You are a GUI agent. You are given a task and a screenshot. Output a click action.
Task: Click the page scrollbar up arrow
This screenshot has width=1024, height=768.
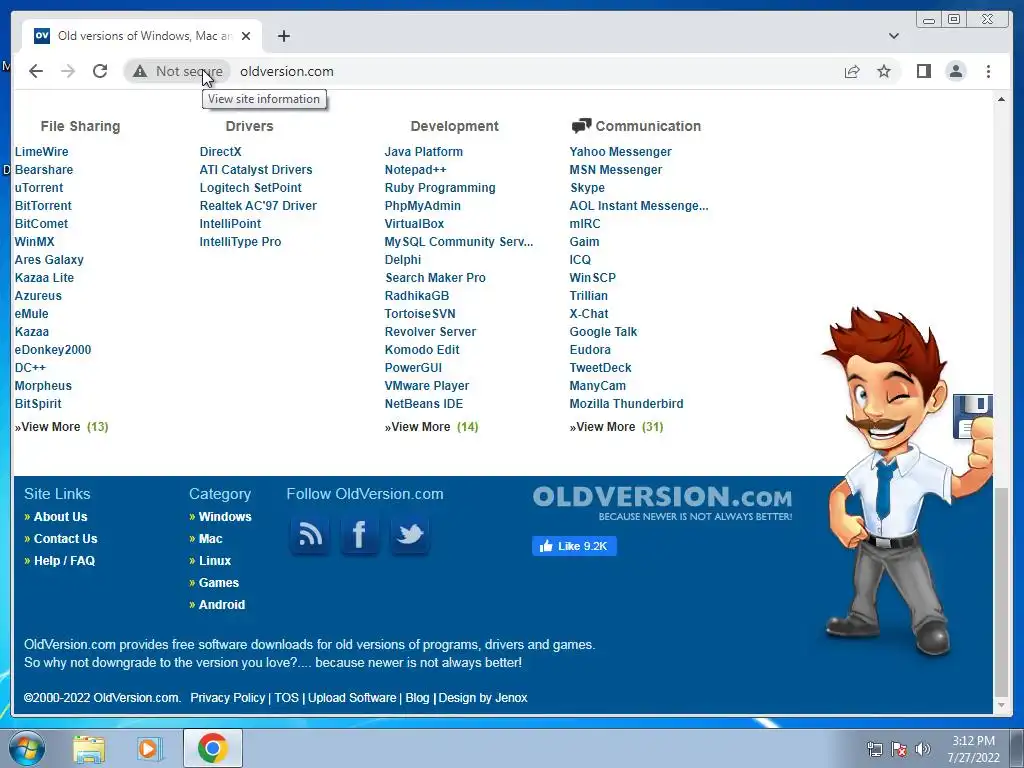[x=1000, y=99]
